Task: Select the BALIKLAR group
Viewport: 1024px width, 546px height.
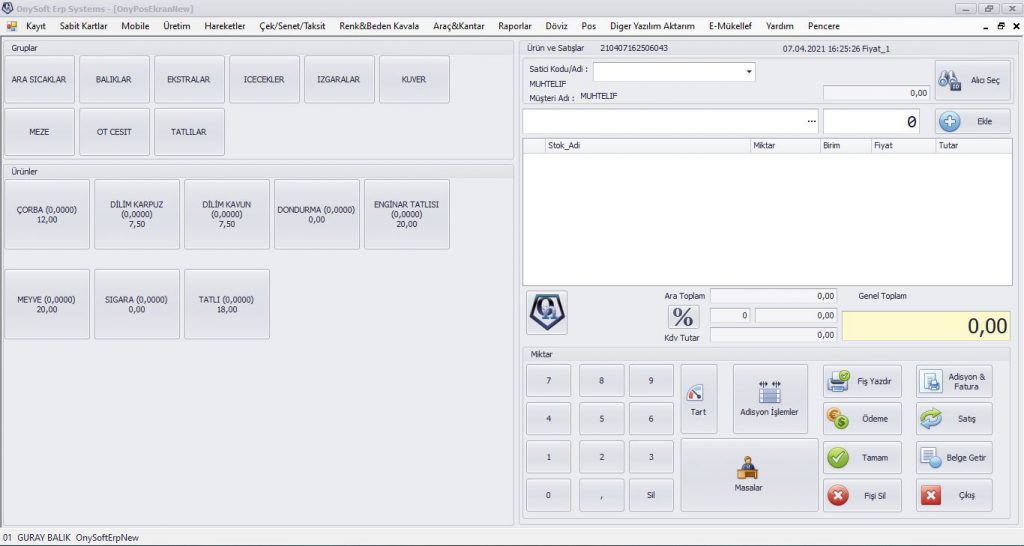Action: tap(114, 80)
